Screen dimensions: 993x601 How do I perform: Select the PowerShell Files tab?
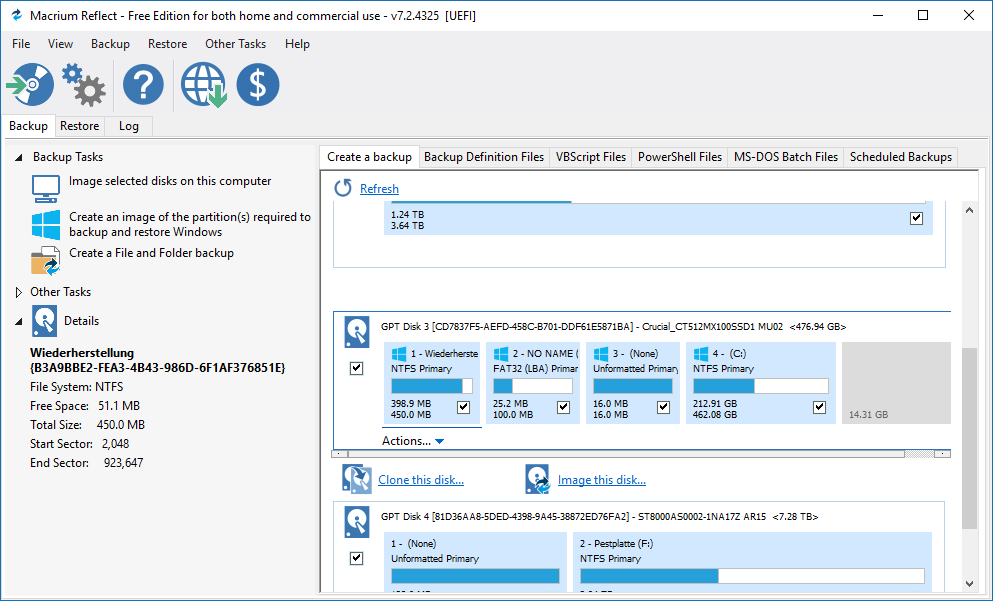680,157
